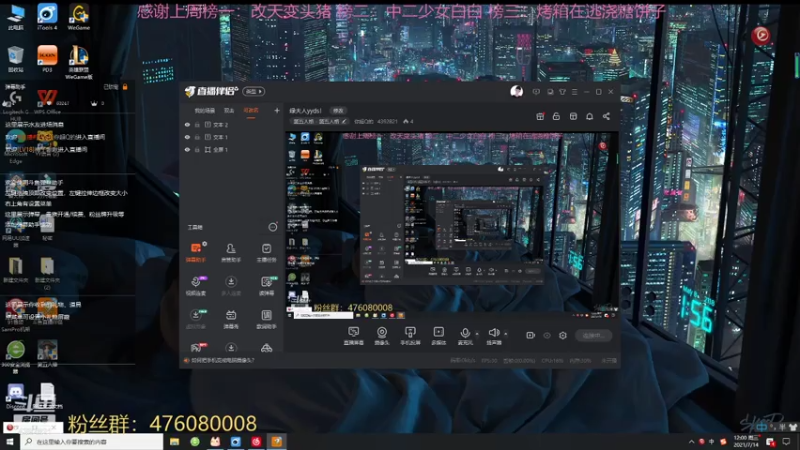Open the 视频连麦 tool
Viewport: 800px width, 450px height.
tap(196, 286)
